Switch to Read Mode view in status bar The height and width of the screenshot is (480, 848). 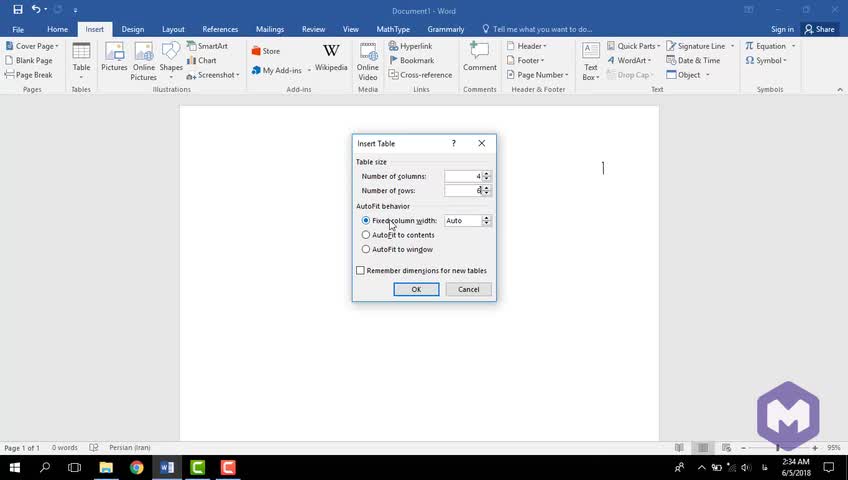click(x=679, y=448)
